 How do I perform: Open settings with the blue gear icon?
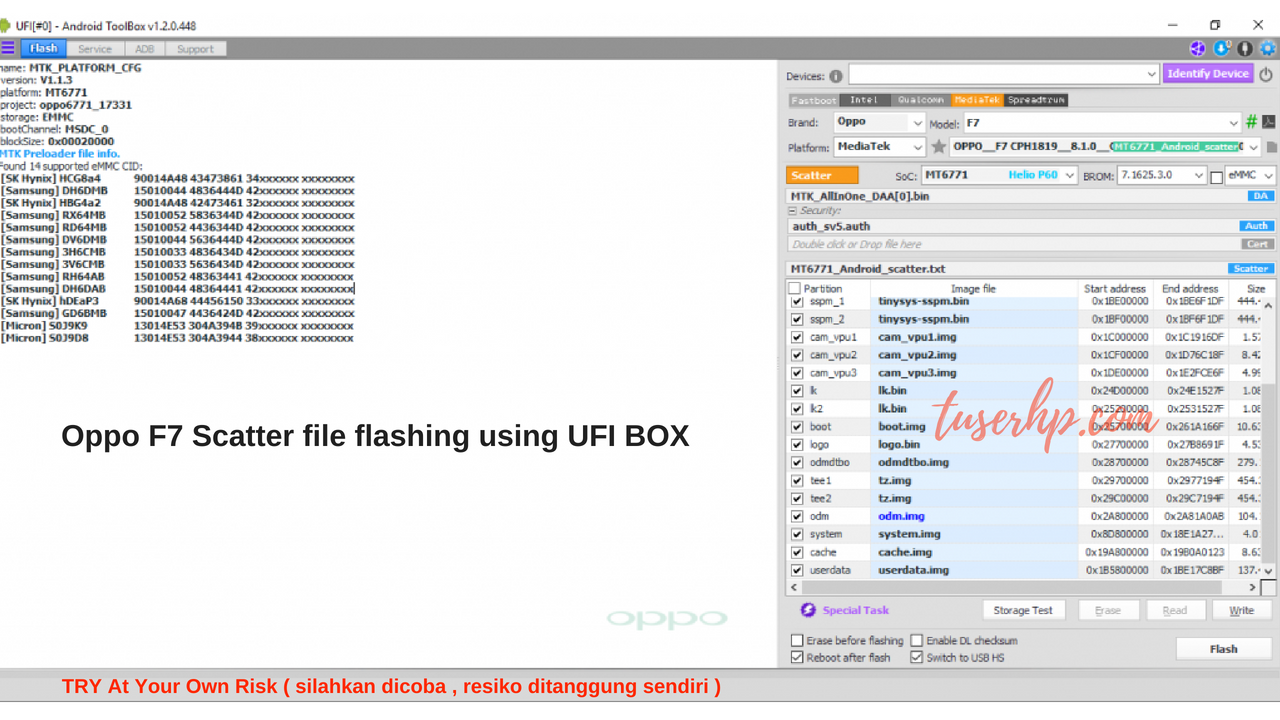[1268, 48]
